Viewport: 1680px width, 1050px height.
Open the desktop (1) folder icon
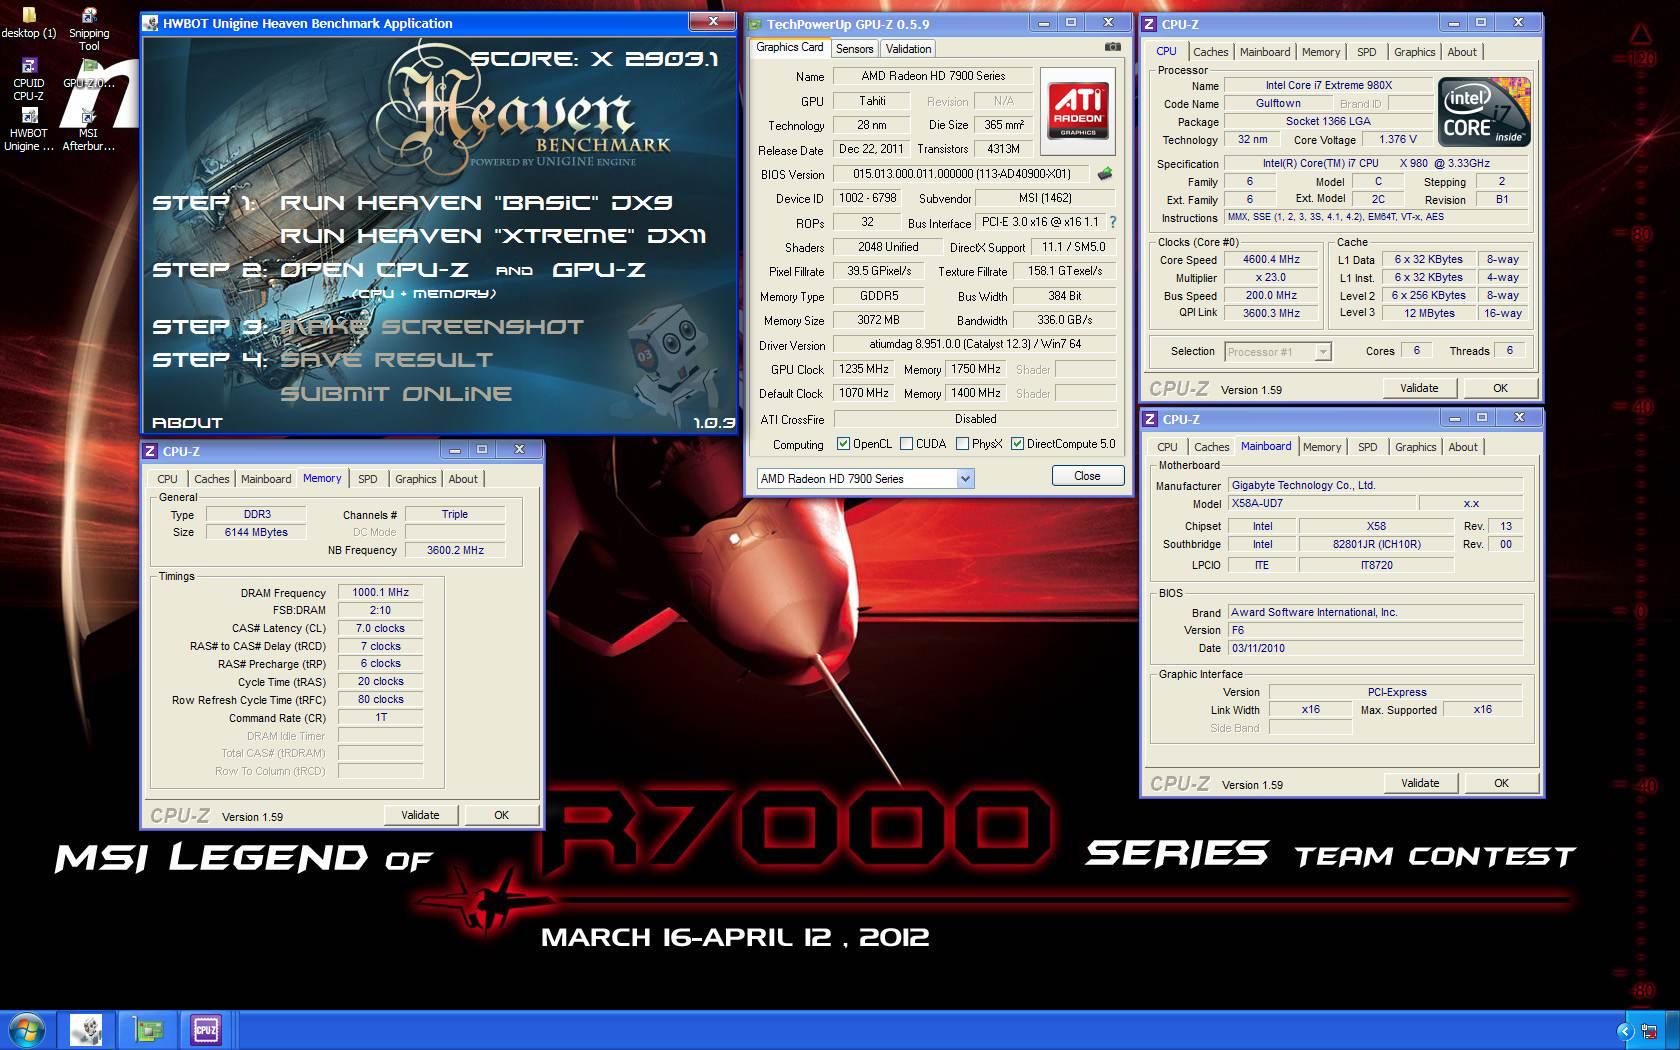tap(28, 21)
